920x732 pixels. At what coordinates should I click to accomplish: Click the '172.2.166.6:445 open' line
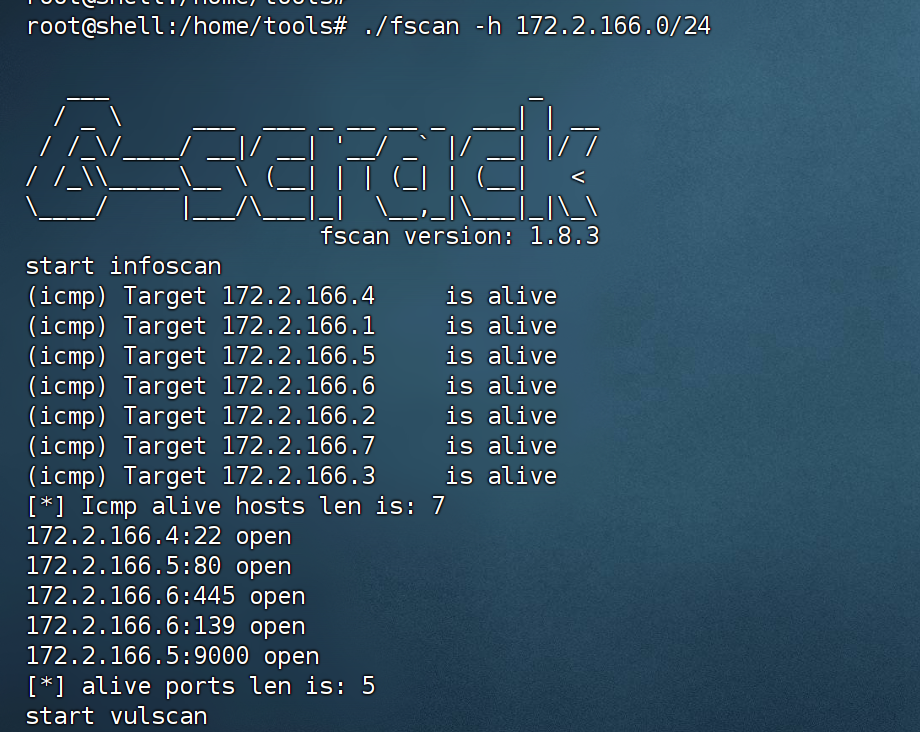coord(166,596)
